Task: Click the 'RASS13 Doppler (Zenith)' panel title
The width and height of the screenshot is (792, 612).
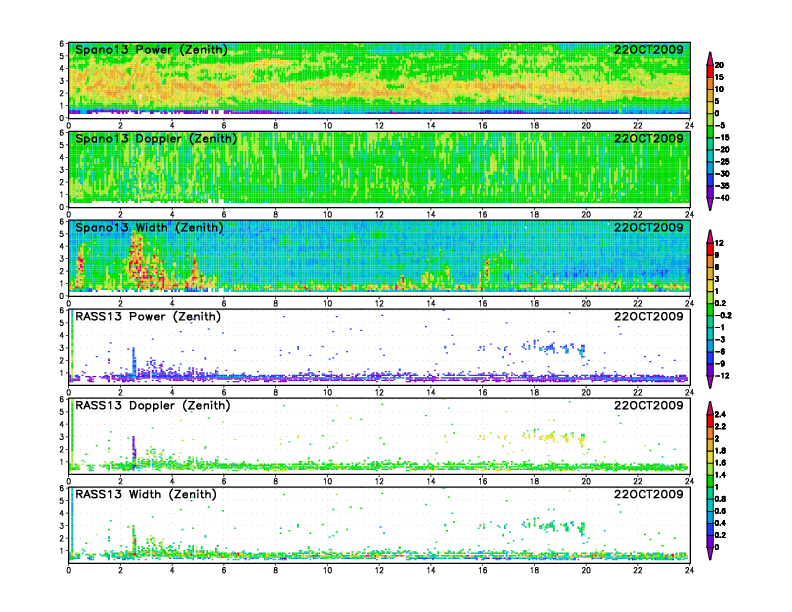Action: (153, 405)
